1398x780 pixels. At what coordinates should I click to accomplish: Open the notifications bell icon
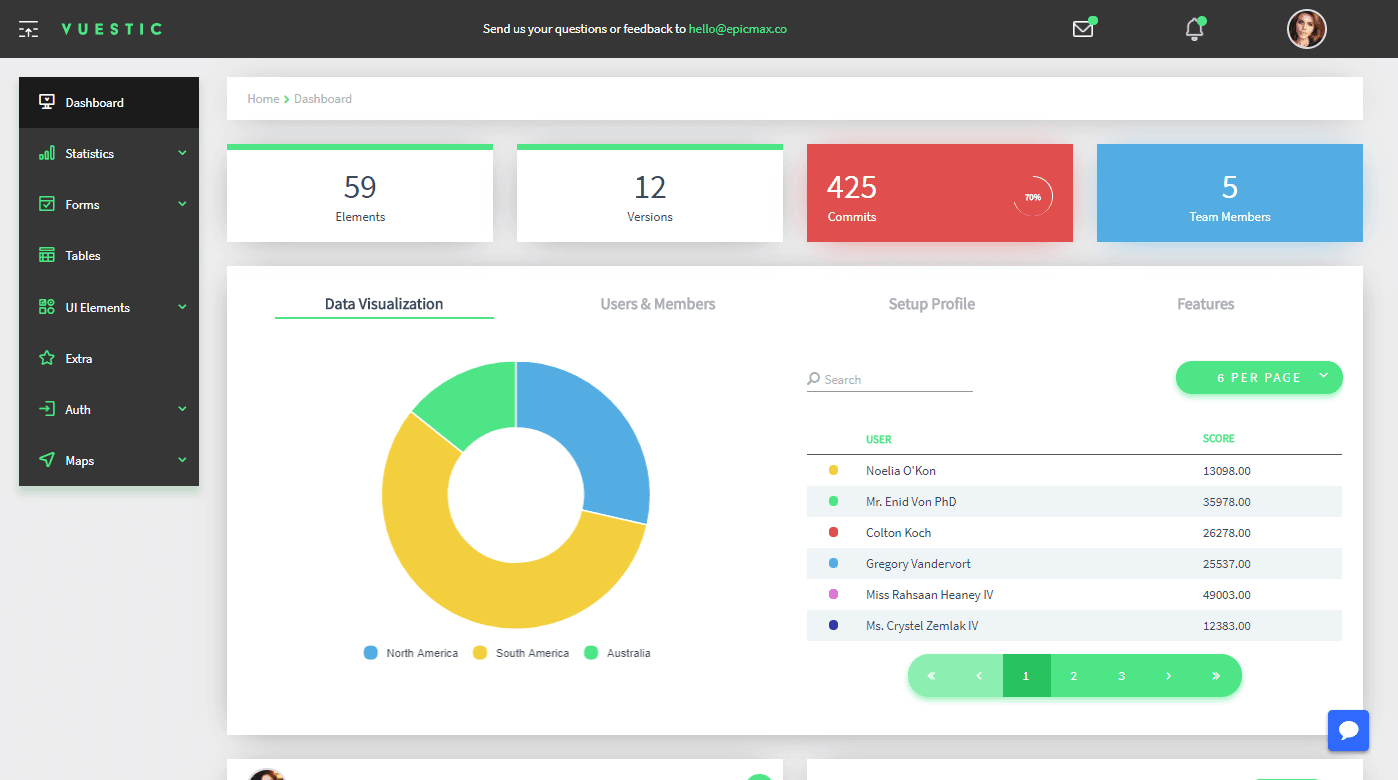click(x=1194, y=29)
